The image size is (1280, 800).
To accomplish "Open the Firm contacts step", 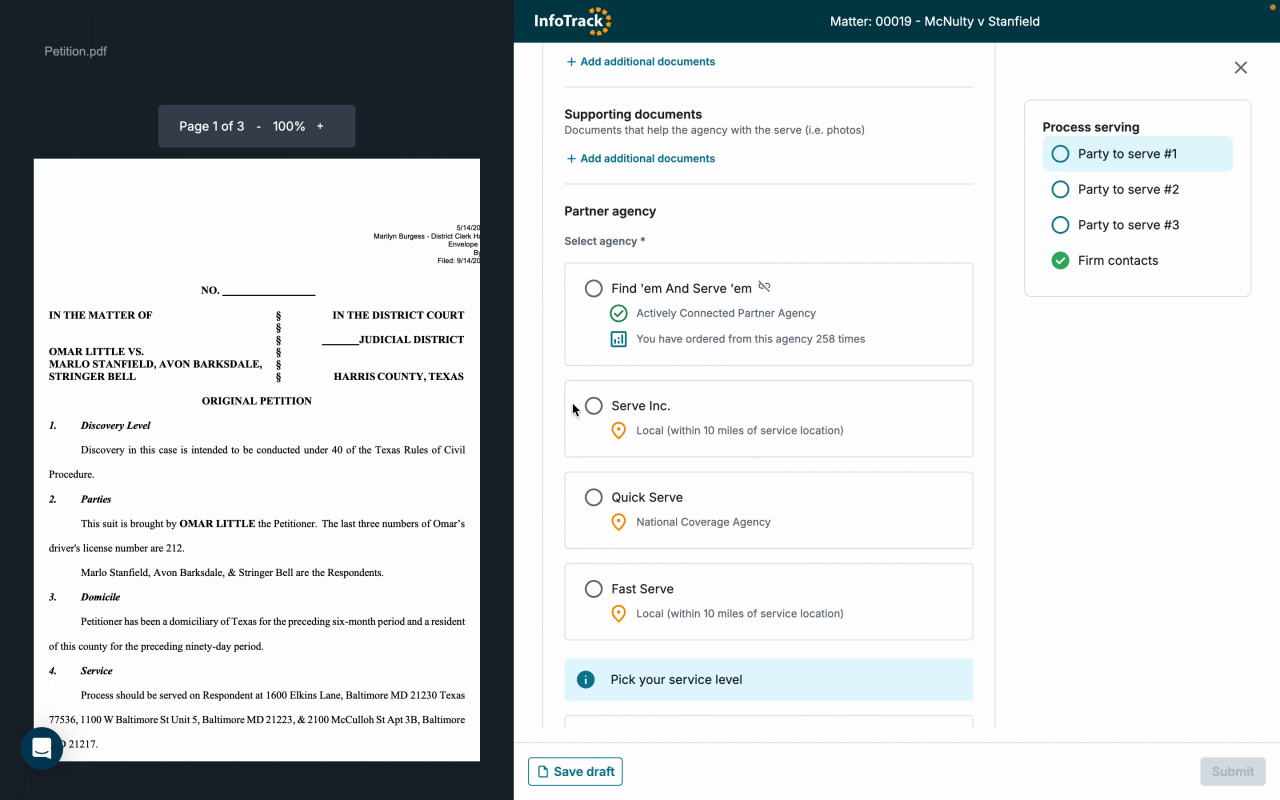I will [1117, 261].
